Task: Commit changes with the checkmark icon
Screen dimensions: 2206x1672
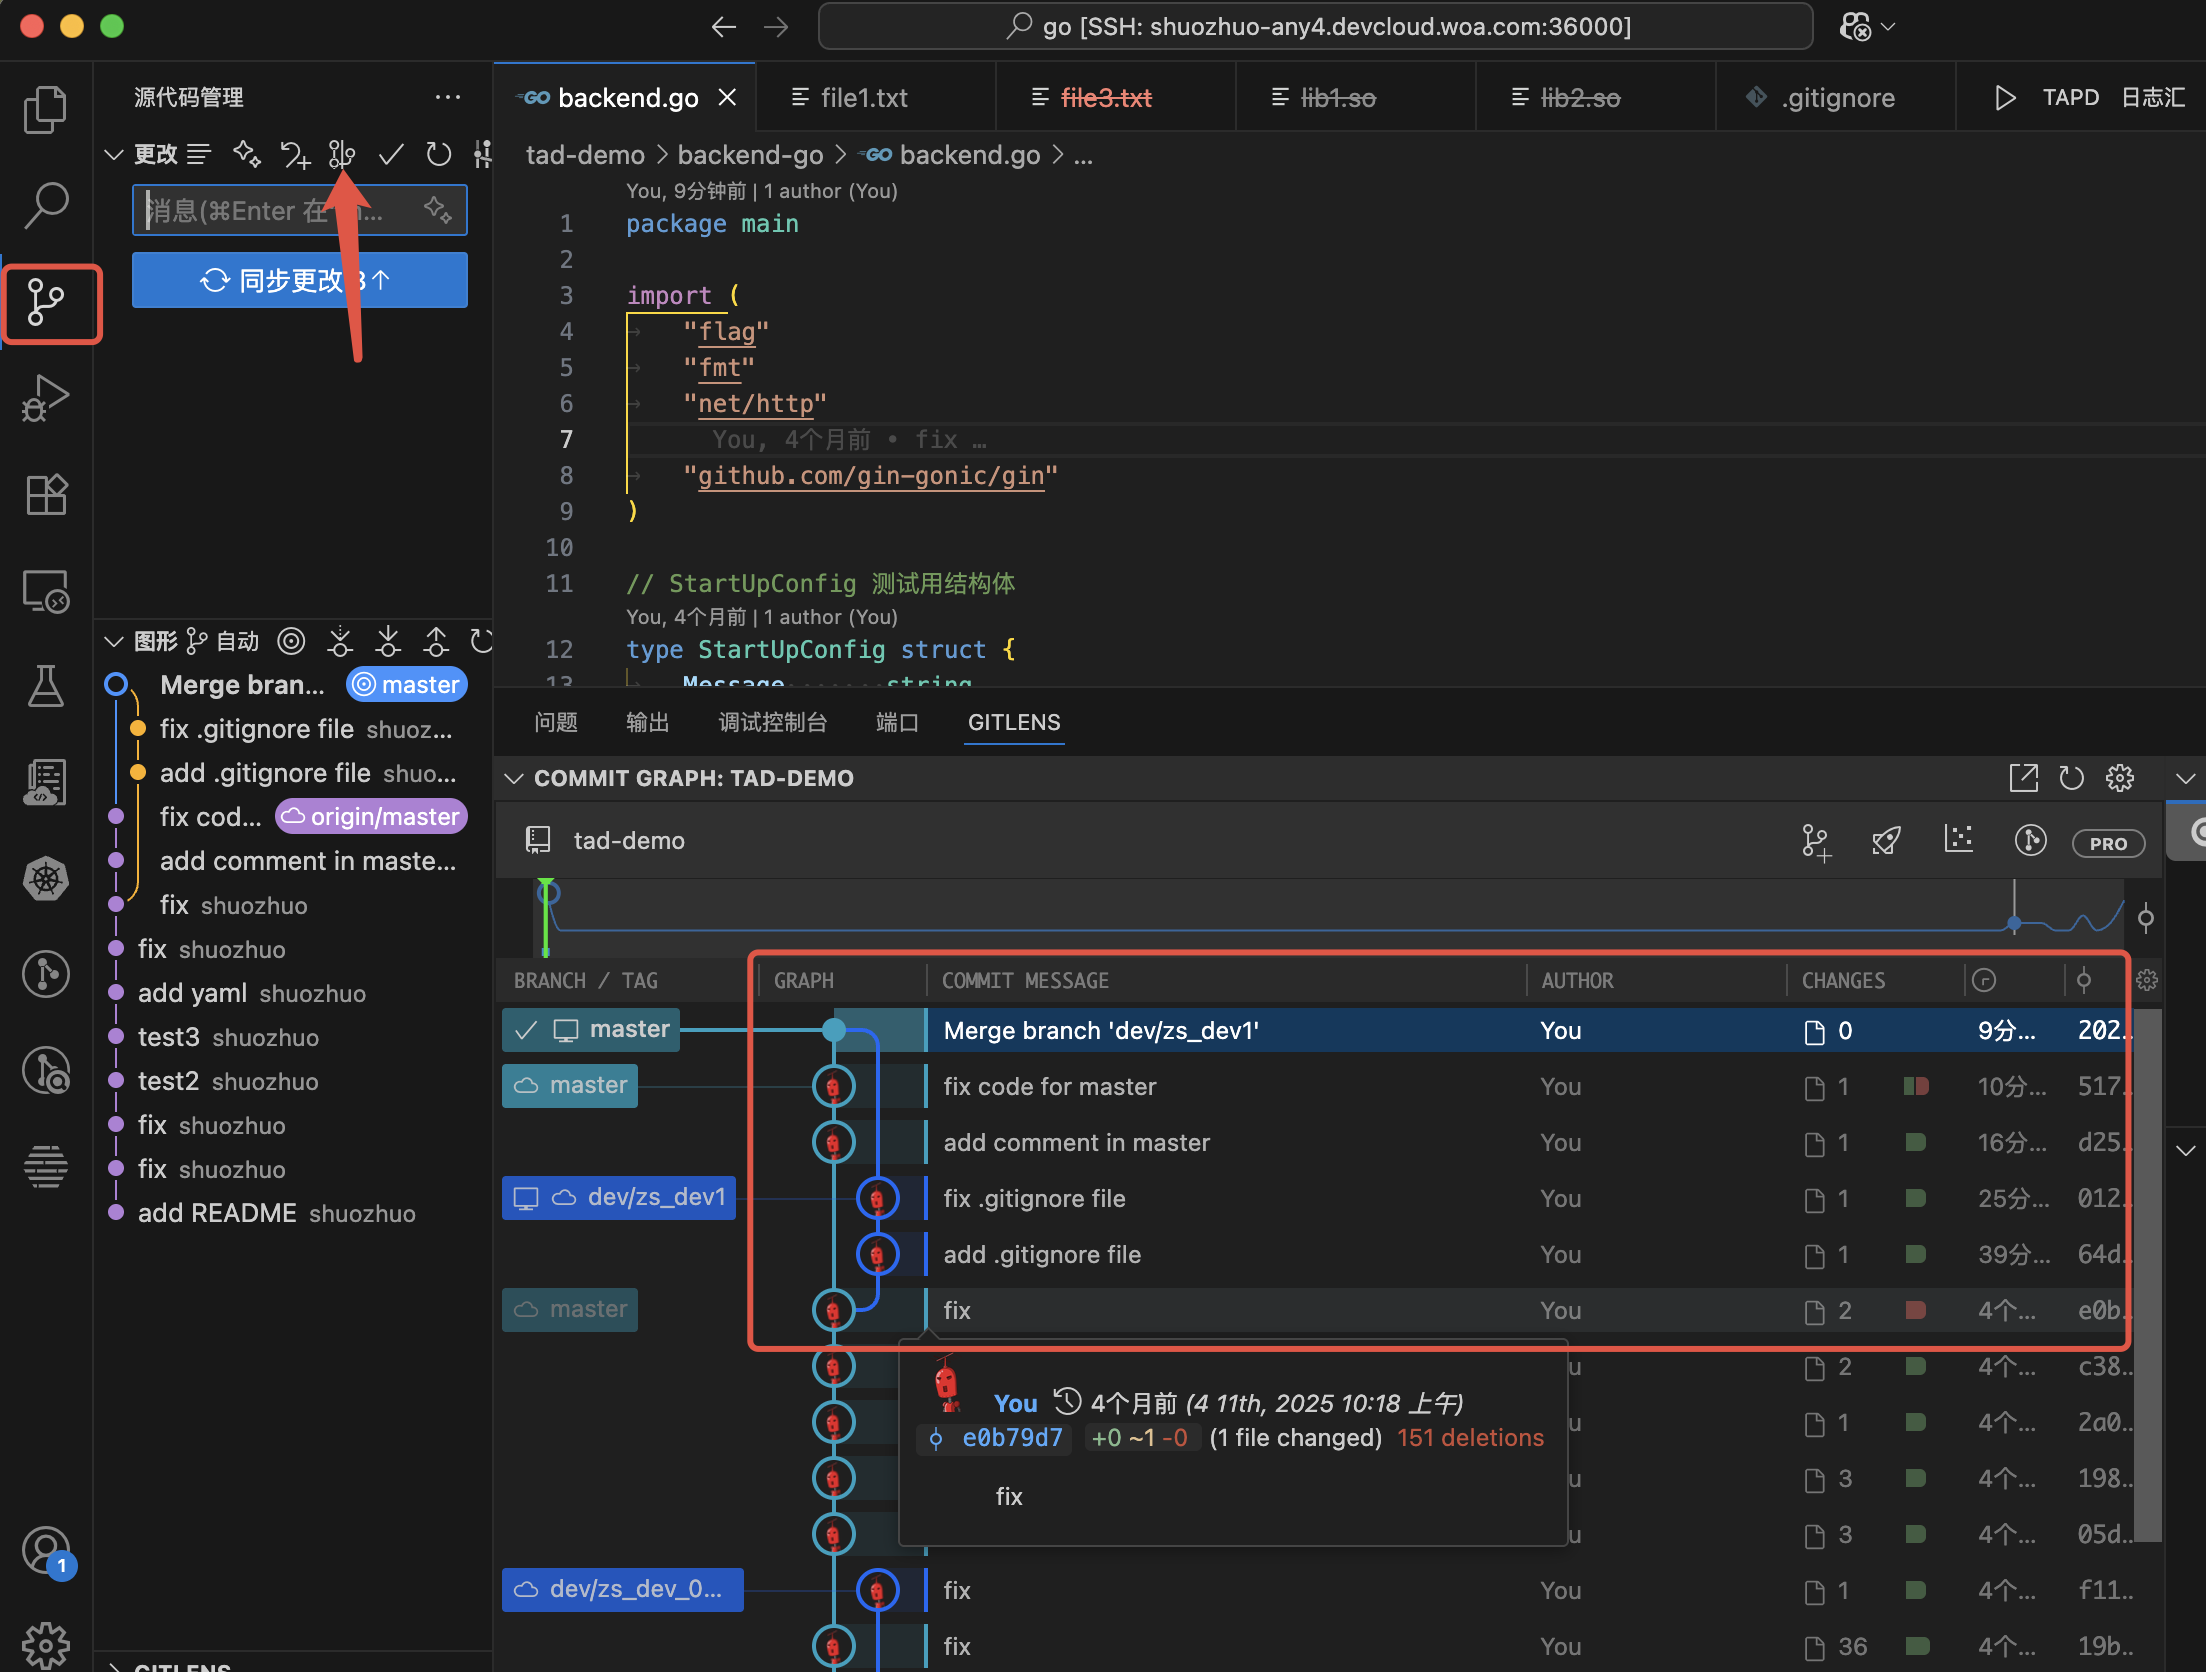Action: click(x=390, y=154)
